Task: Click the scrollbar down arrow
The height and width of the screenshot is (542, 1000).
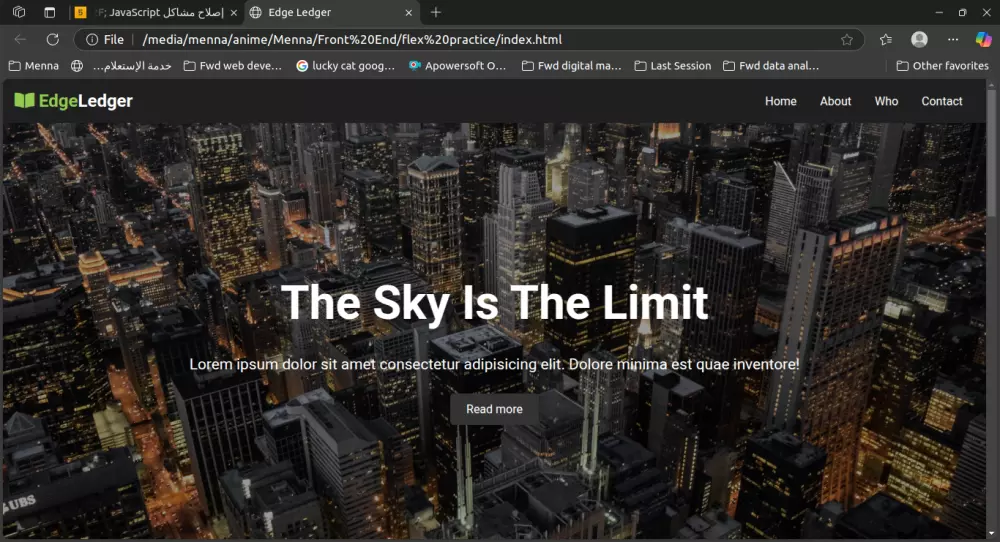Action: point(991,534)
